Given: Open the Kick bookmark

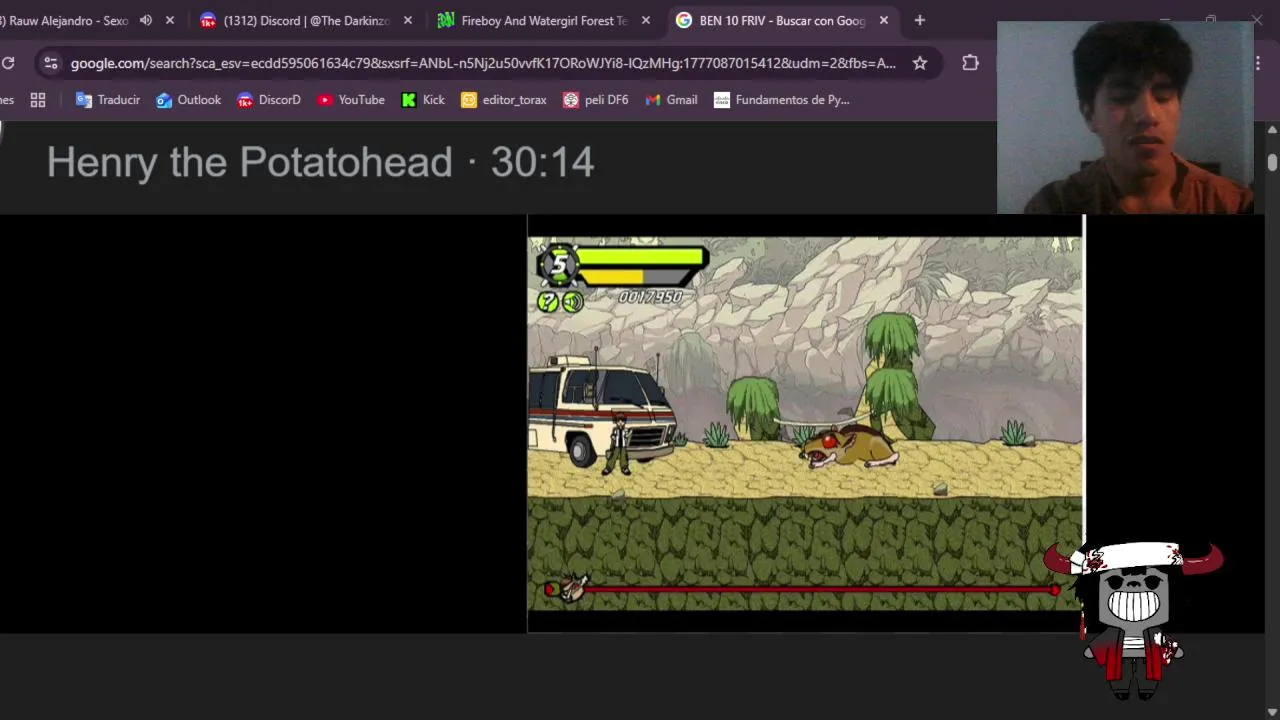Looking at the screenshot, I should 423,100.
